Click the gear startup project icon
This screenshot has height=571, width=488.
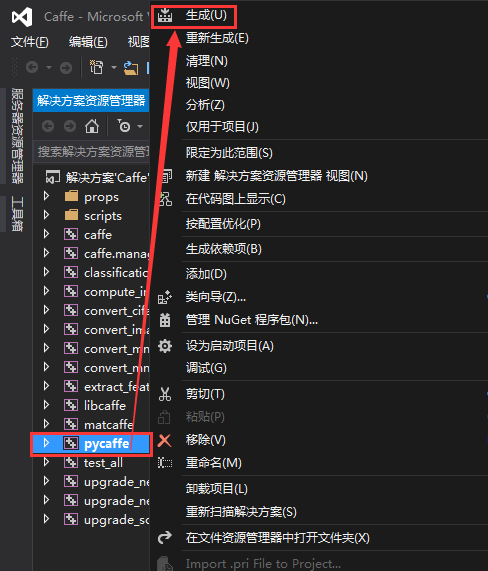[165, 346]
